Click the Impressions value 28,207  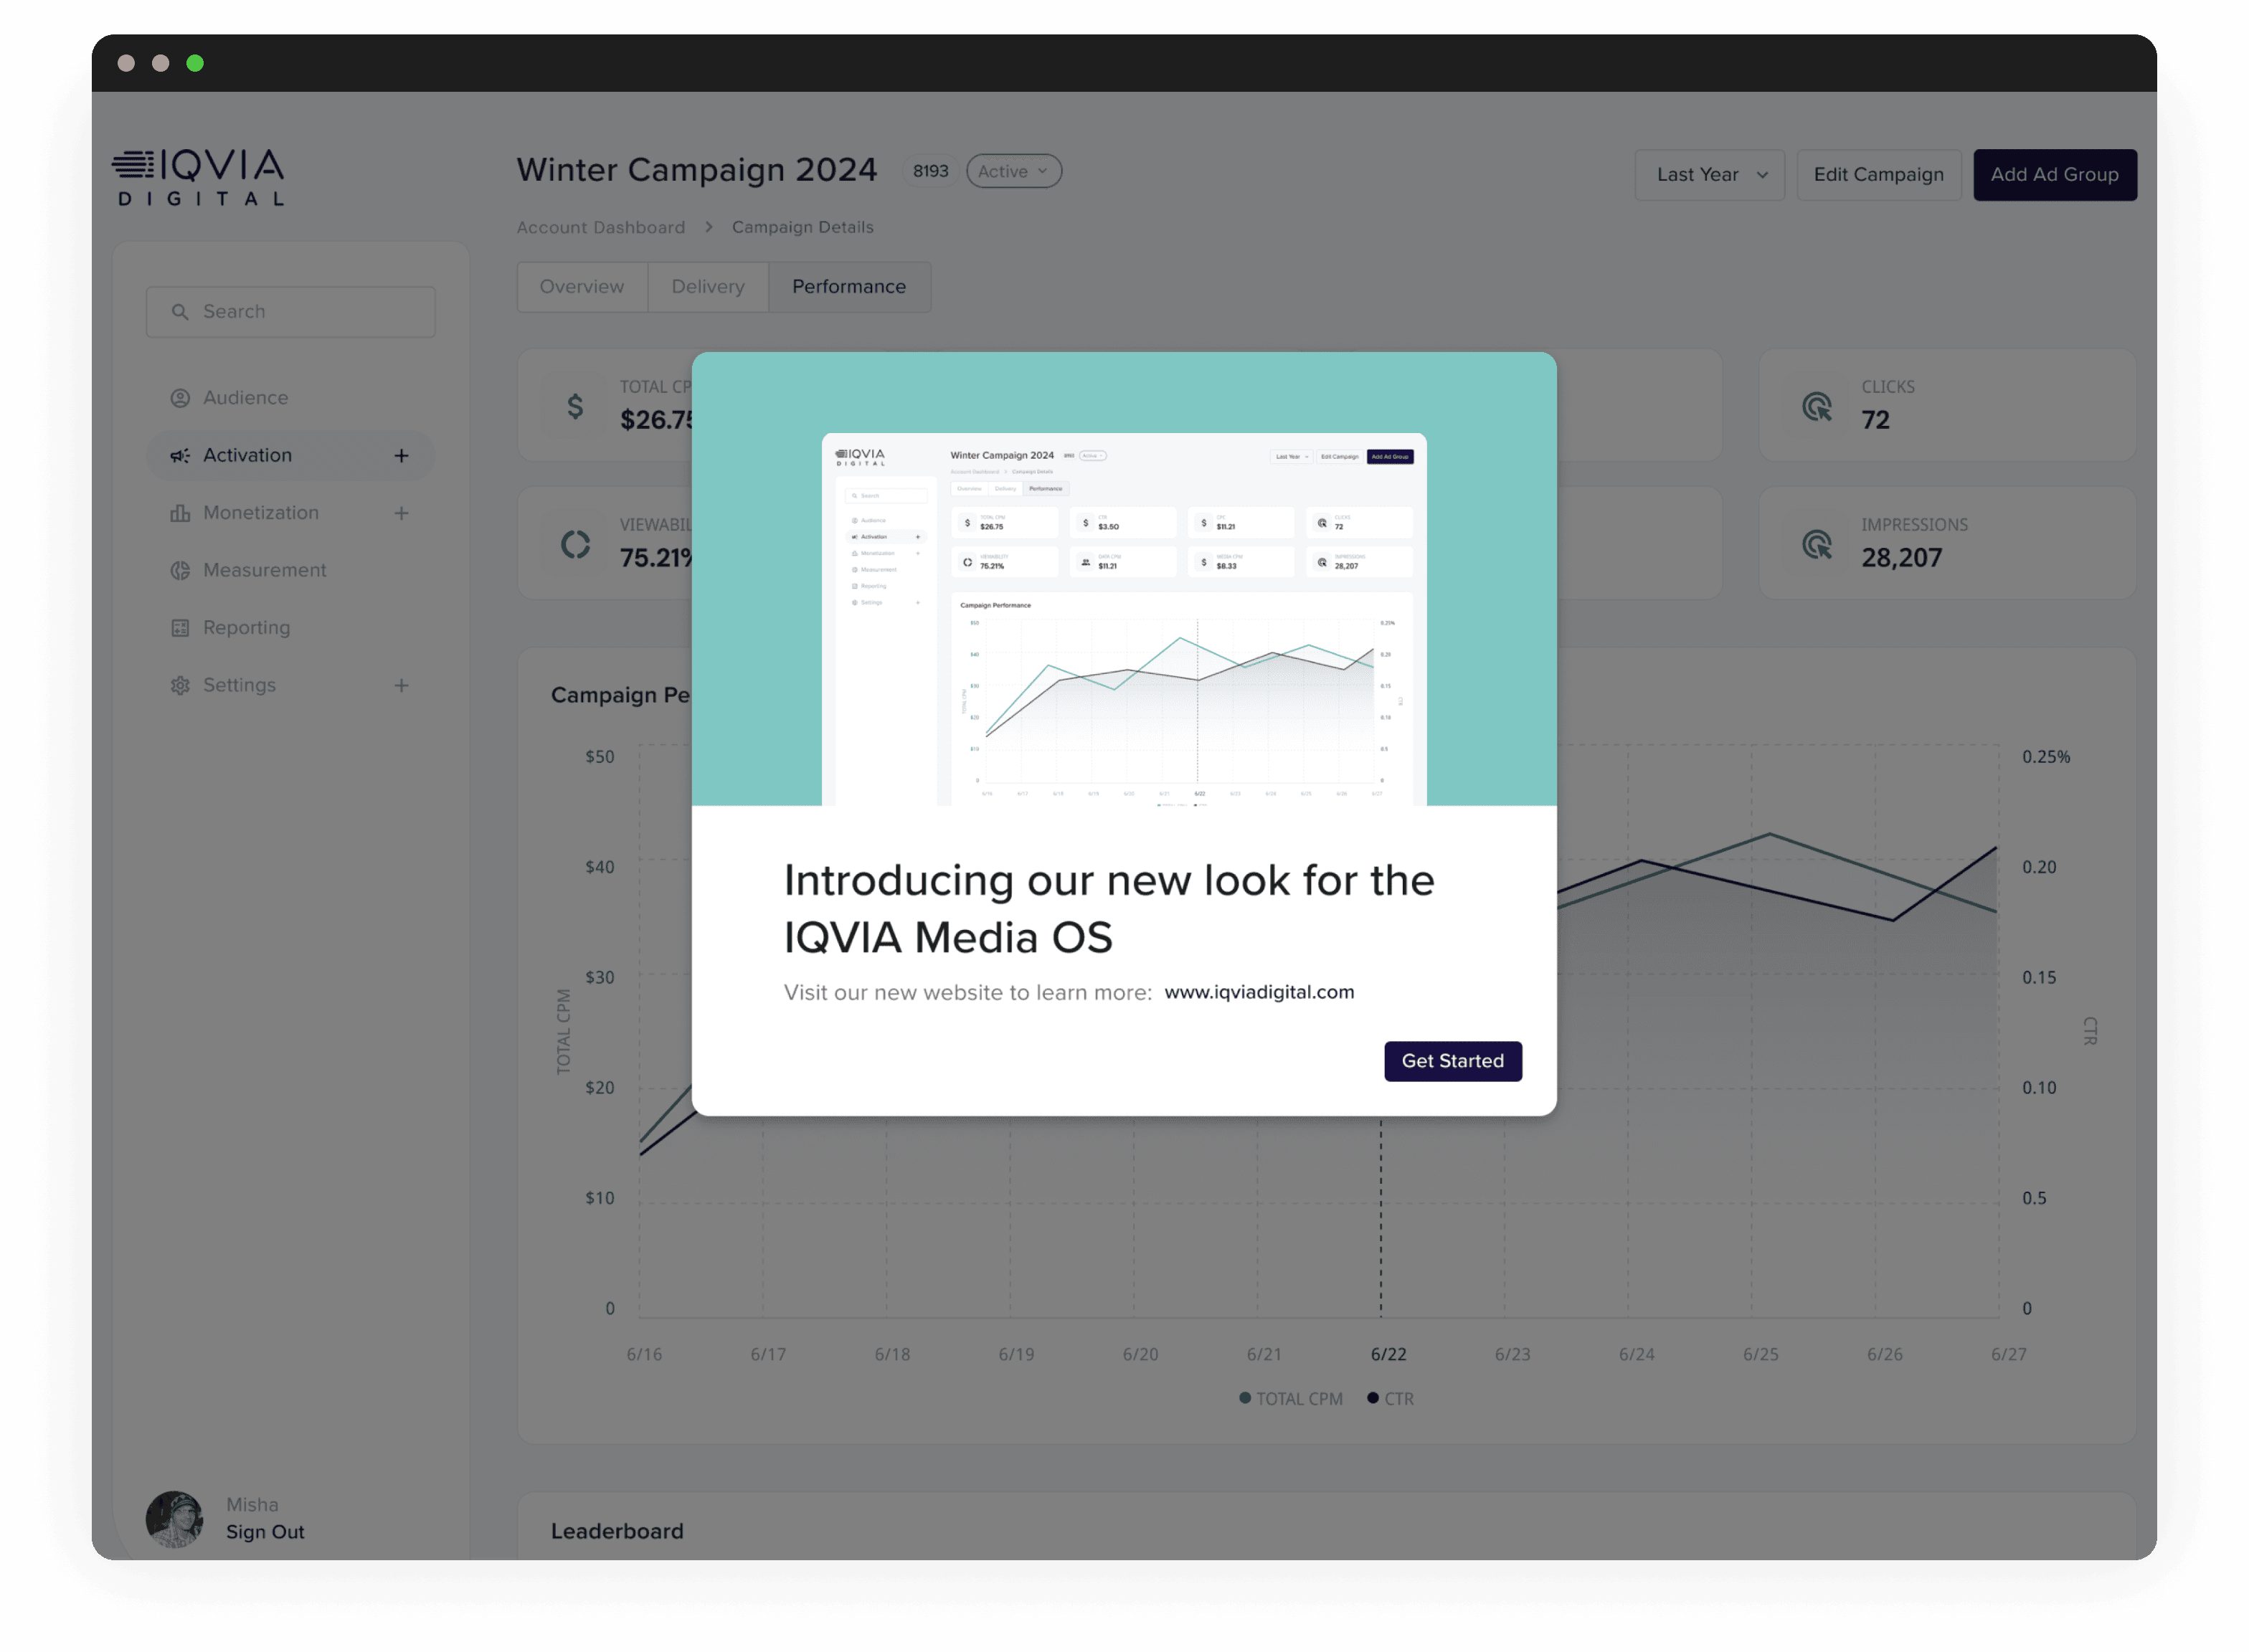1901,557
